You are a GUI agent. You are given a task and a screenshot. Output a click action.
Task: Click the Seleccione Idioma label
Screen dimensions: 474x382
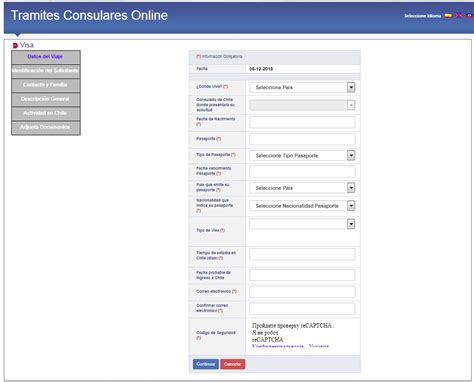click(422, 16)
